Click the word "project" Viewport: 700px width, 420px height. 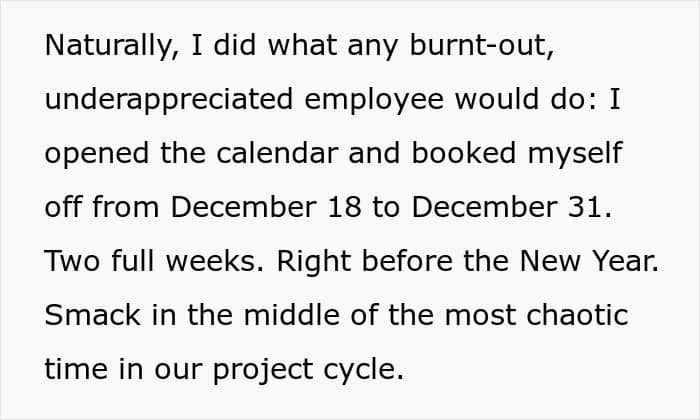pyautogui.click(x=263, y=371)
